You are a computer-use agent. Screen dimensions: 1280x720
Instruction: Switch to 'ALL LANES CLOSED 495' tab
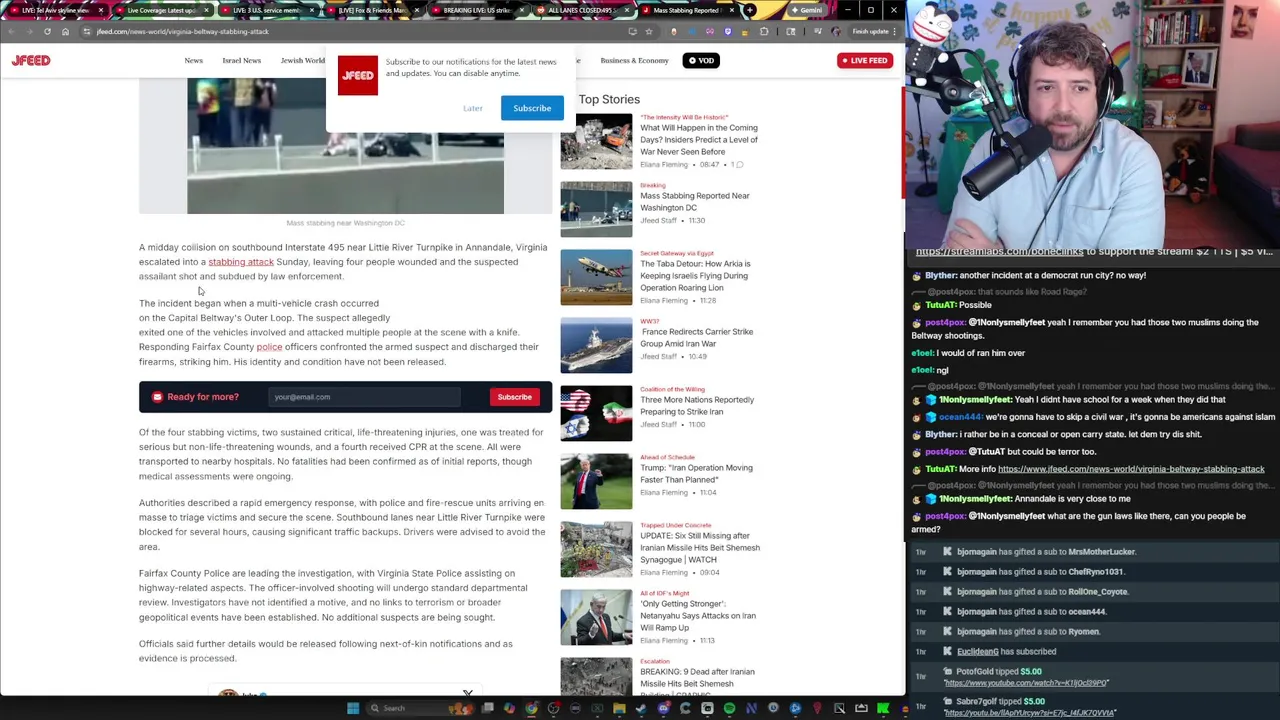tap(582, 10)
